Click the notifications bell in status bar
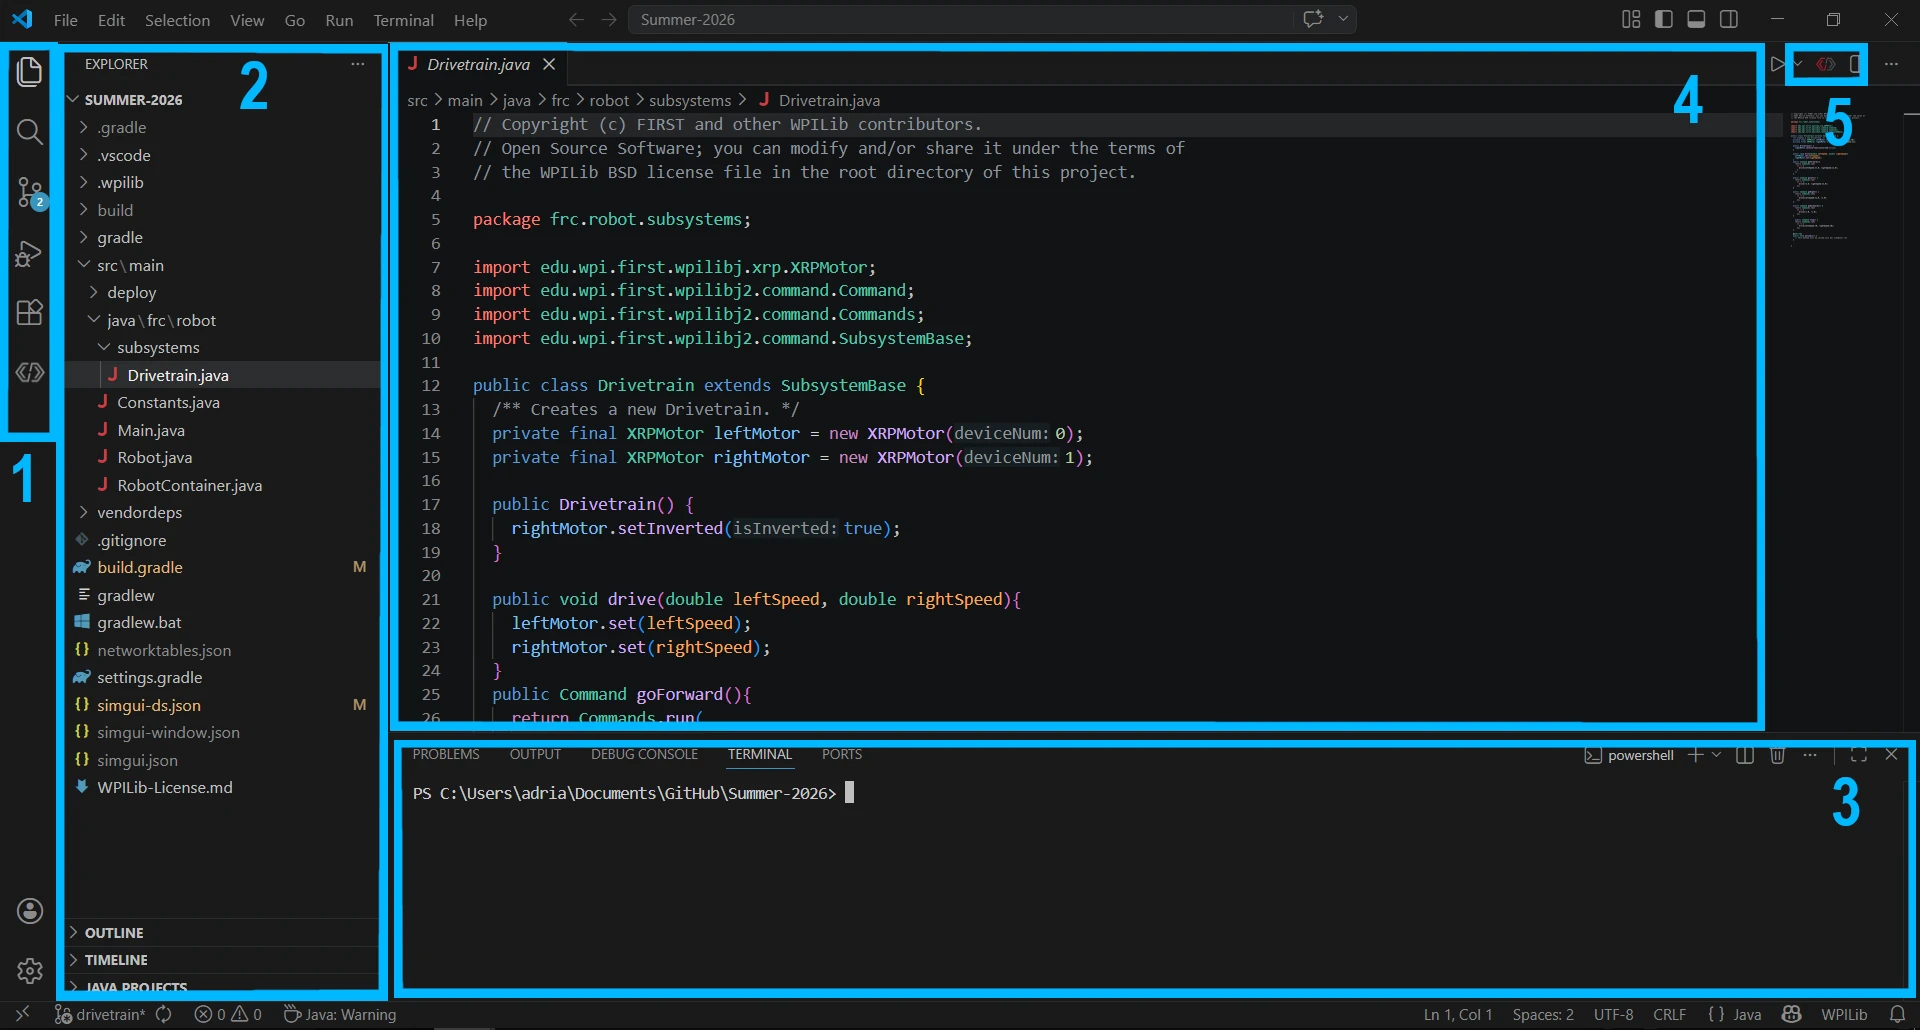1920x1030 pixels. (x=1897, y=1014)
